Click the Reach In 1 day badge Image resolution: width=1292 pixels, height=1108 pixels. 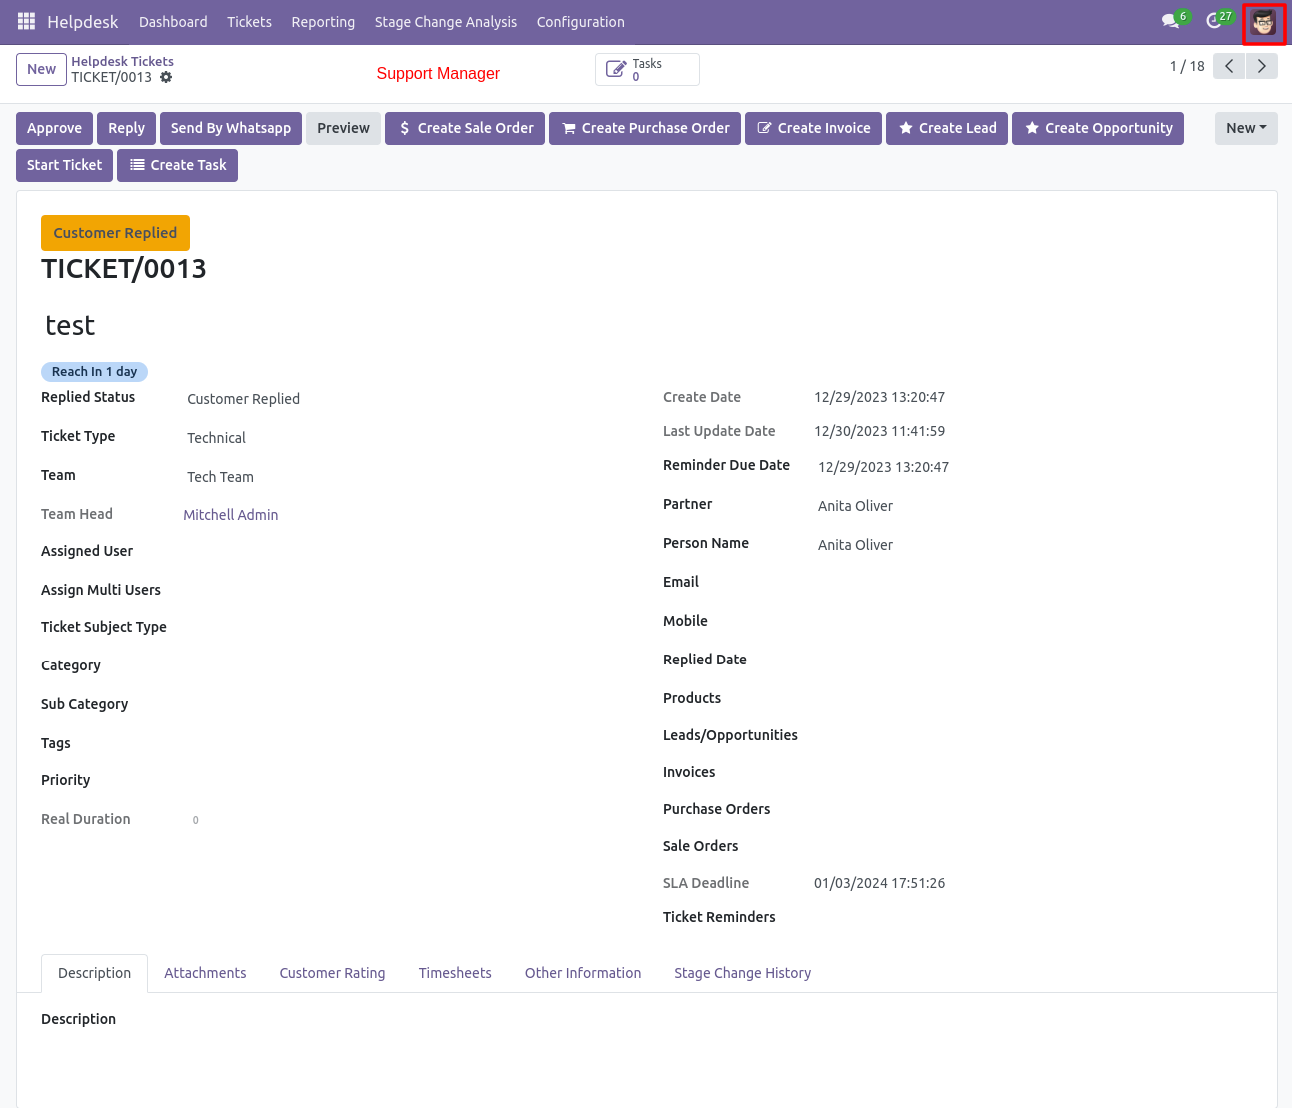click(94, 371)
